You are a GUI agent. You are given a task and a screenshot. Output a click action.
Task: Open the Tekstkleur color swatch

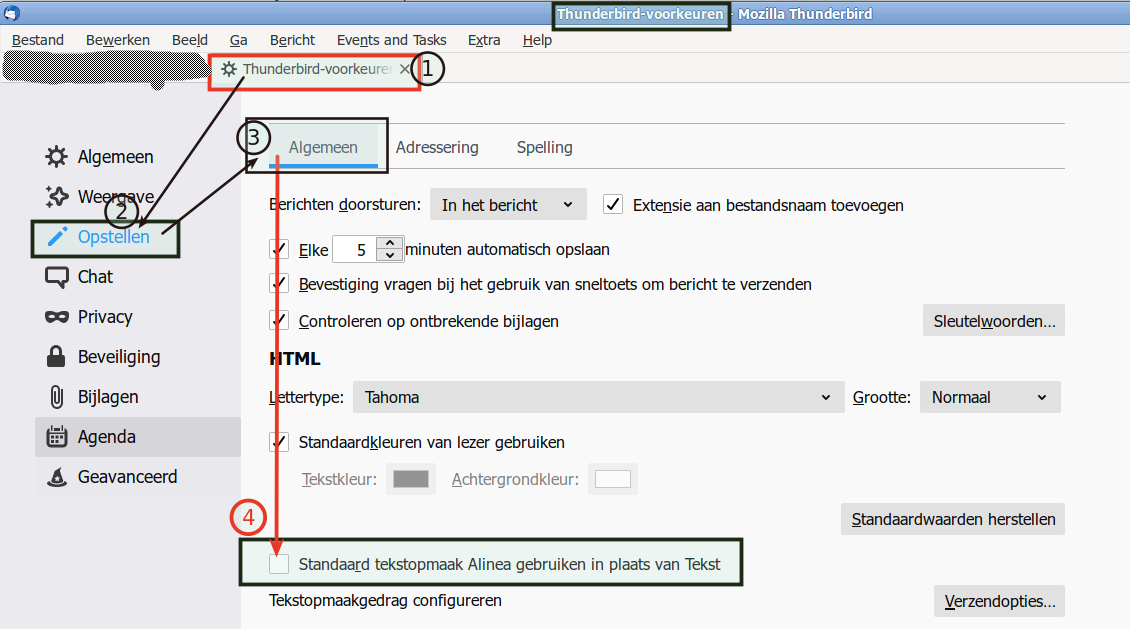(x=411, y=479)
